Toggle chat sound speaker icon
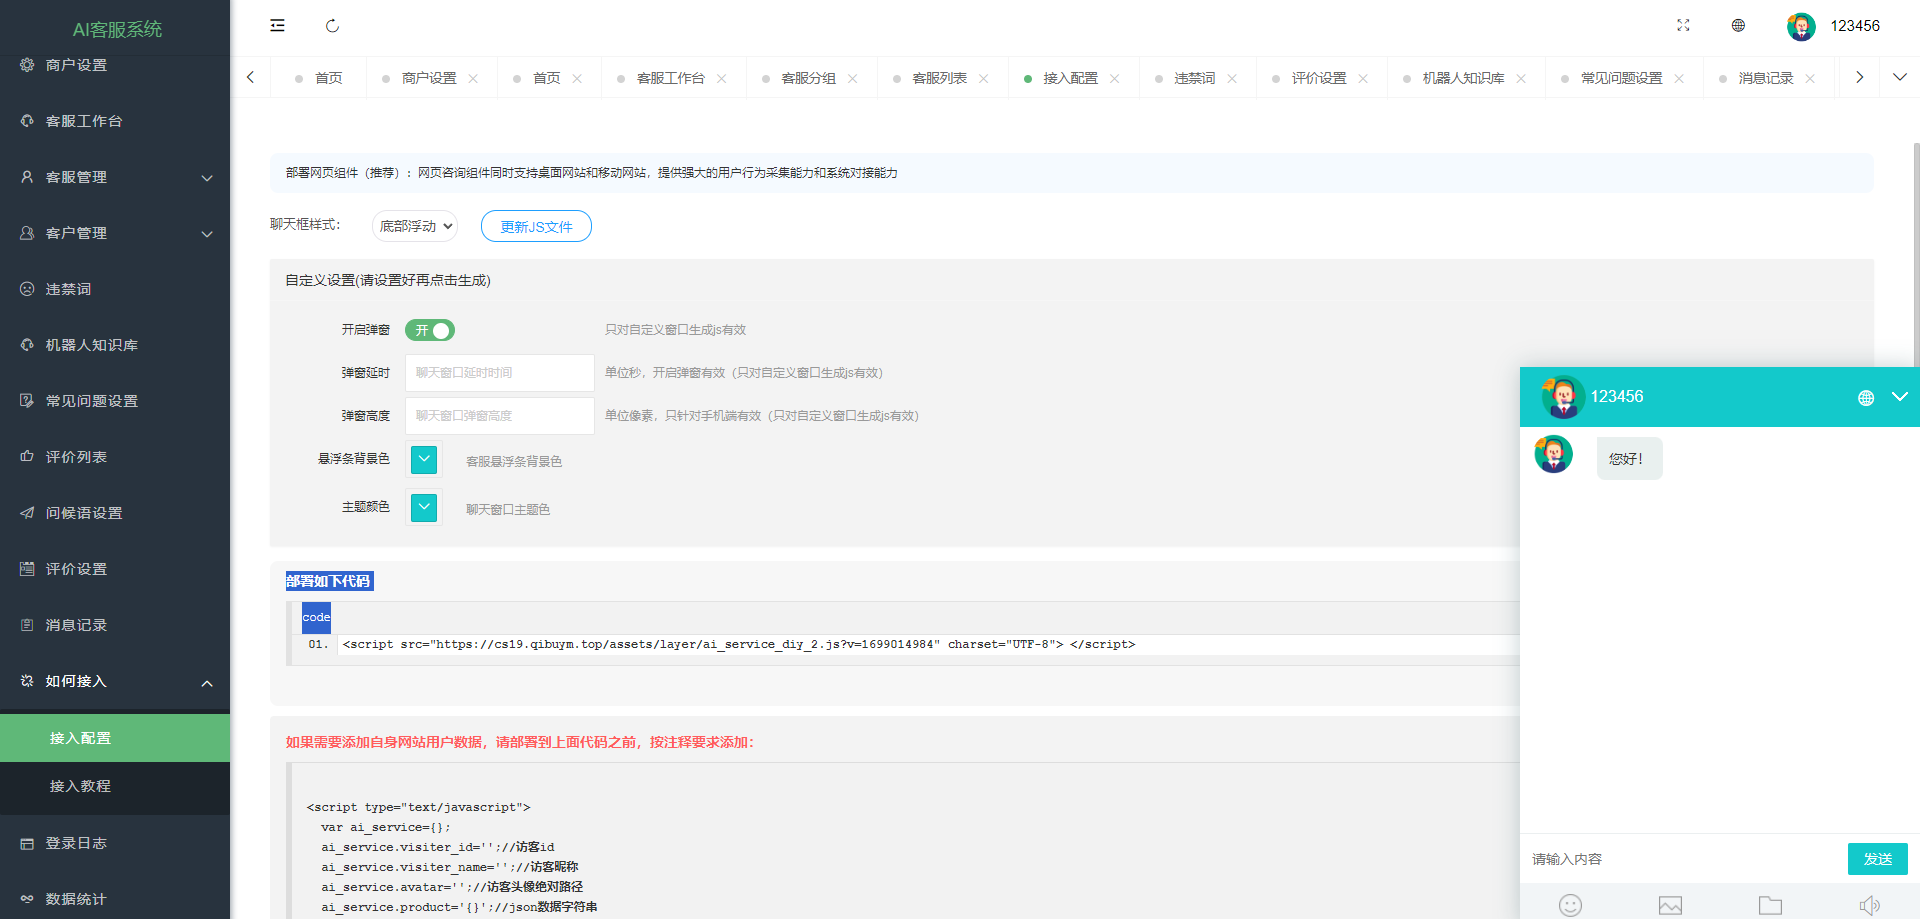Screen dimensions: 1920x919 click(1869, 905)
